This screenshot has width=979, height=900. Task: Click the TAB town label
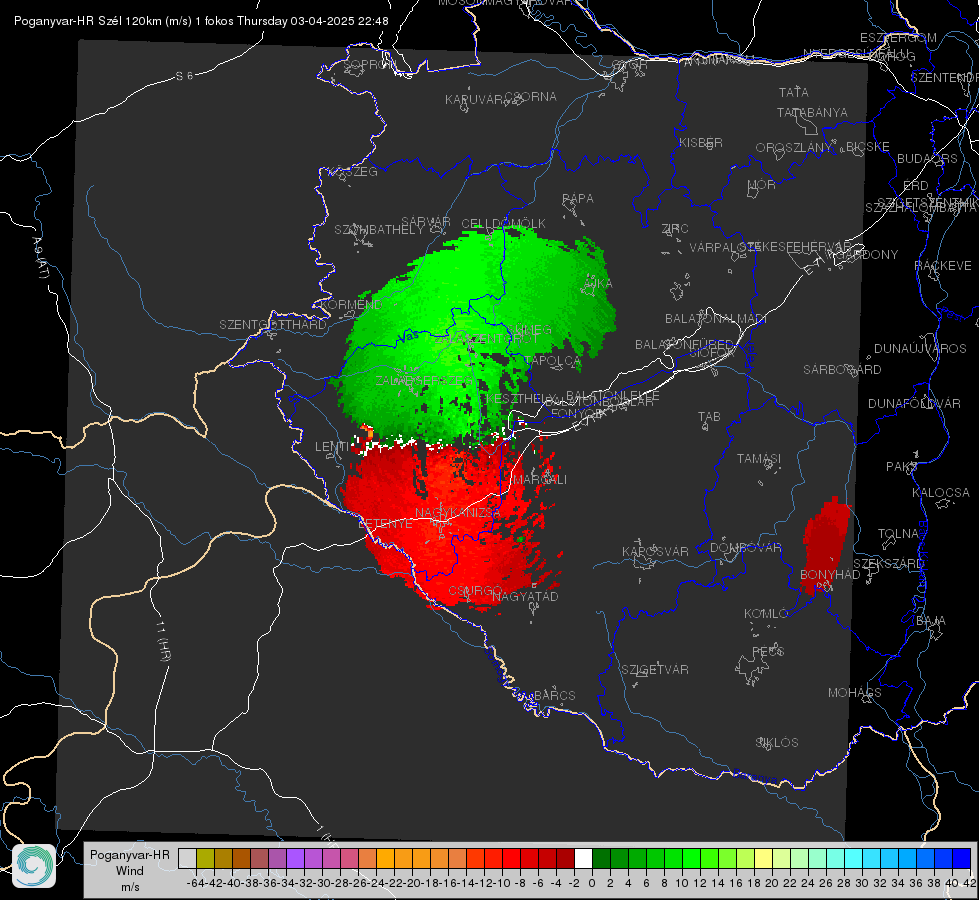pos(709,417)
